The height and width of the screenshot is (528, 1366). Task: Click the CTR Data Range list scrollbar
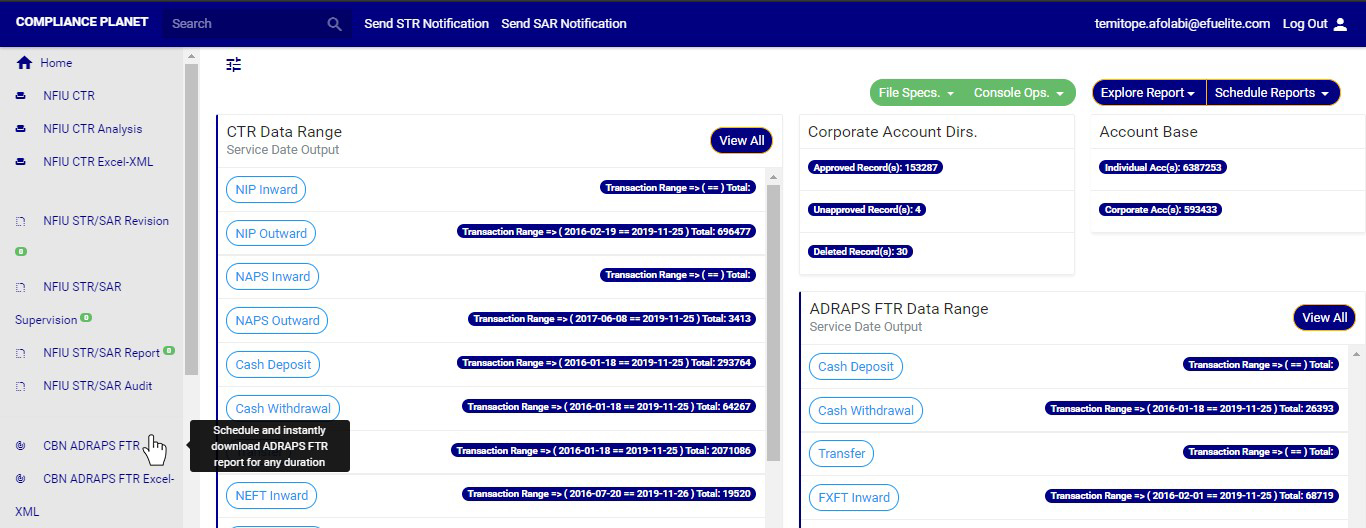(x=773, y=320)
